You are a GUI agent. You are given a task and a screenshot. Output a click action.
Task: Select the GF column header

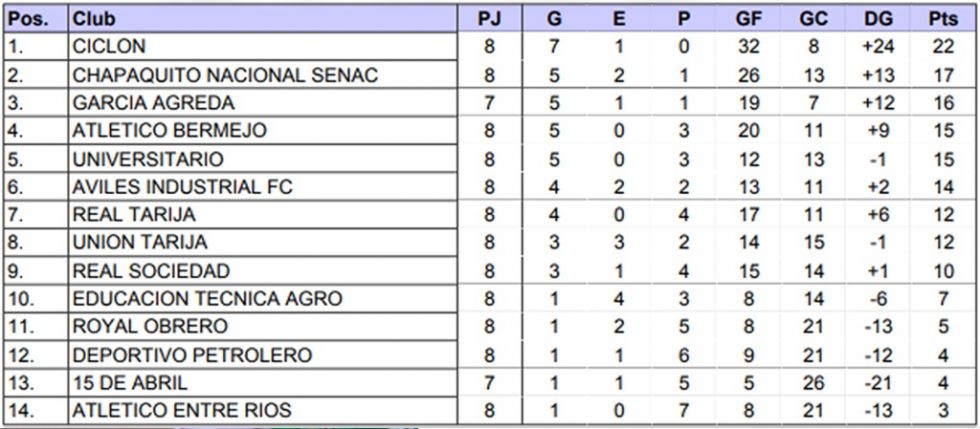coord(748,19)
